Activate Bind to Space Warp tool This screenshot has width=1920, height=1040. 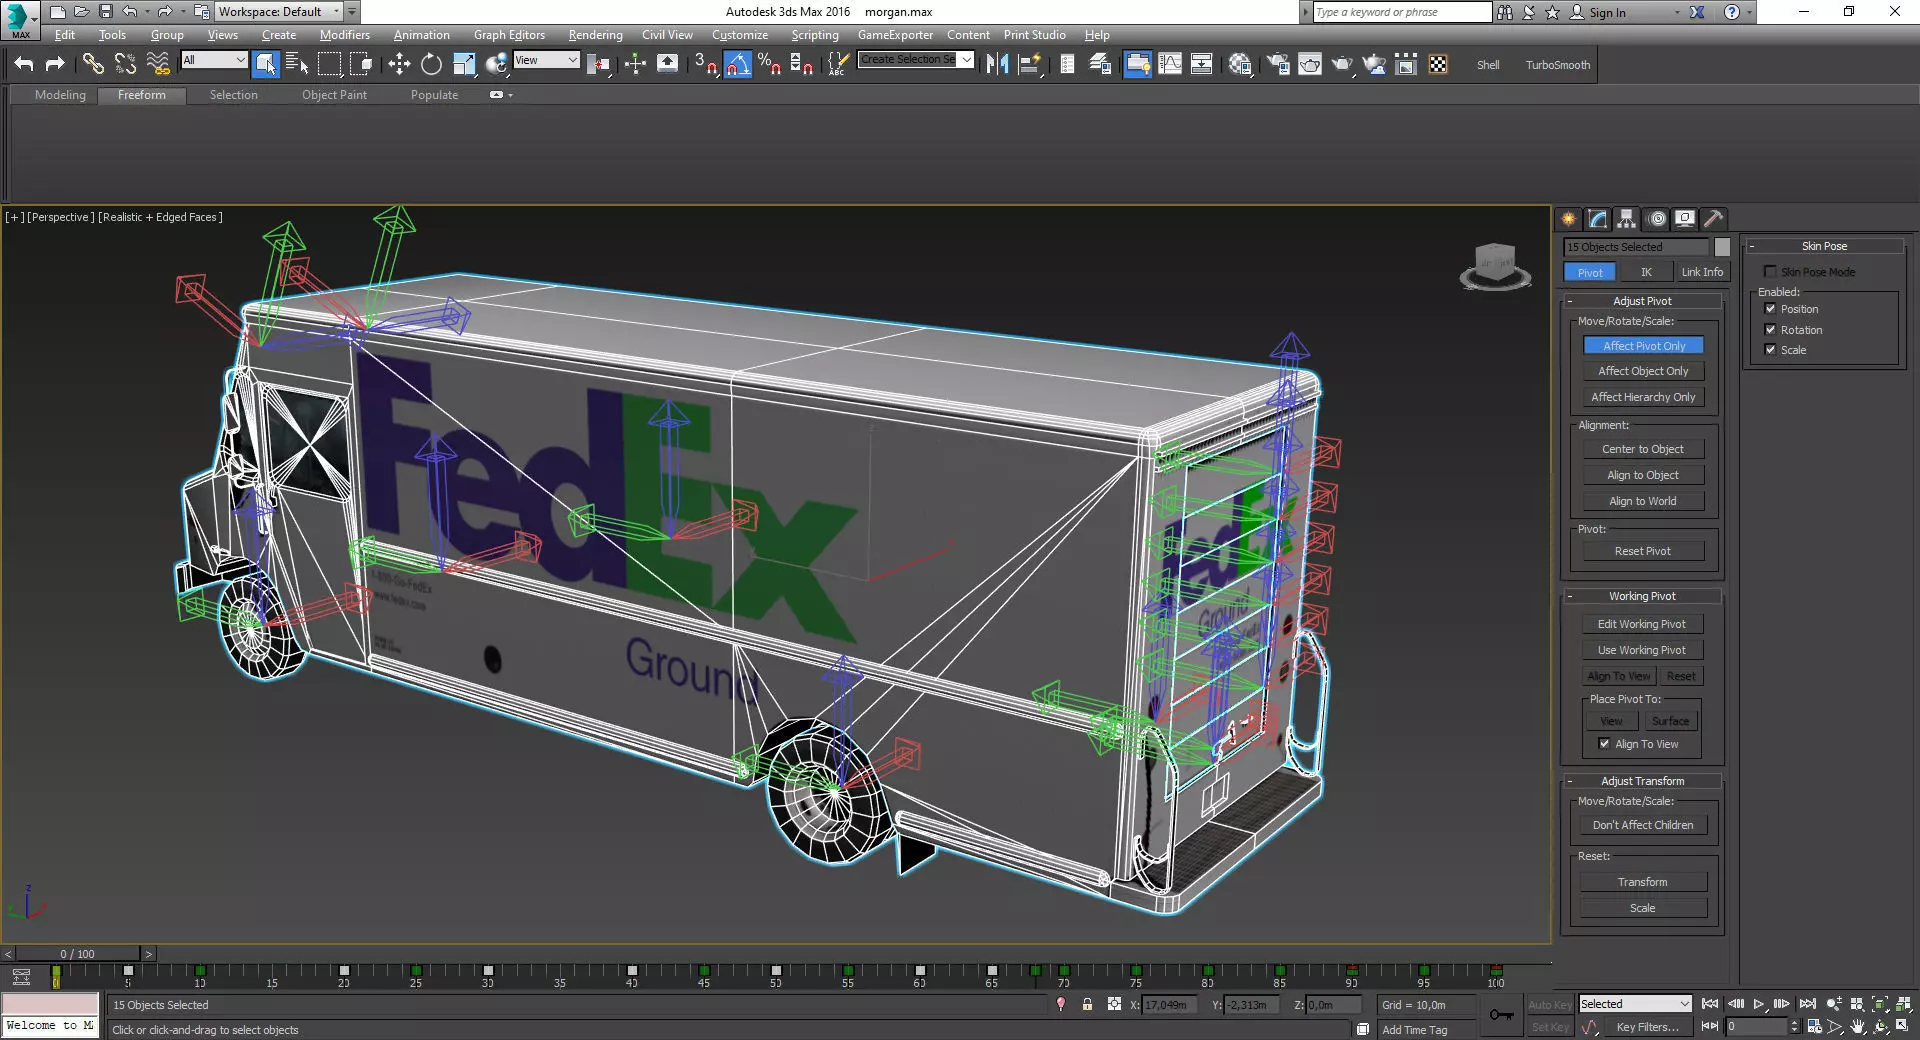(x=158, y=64)
